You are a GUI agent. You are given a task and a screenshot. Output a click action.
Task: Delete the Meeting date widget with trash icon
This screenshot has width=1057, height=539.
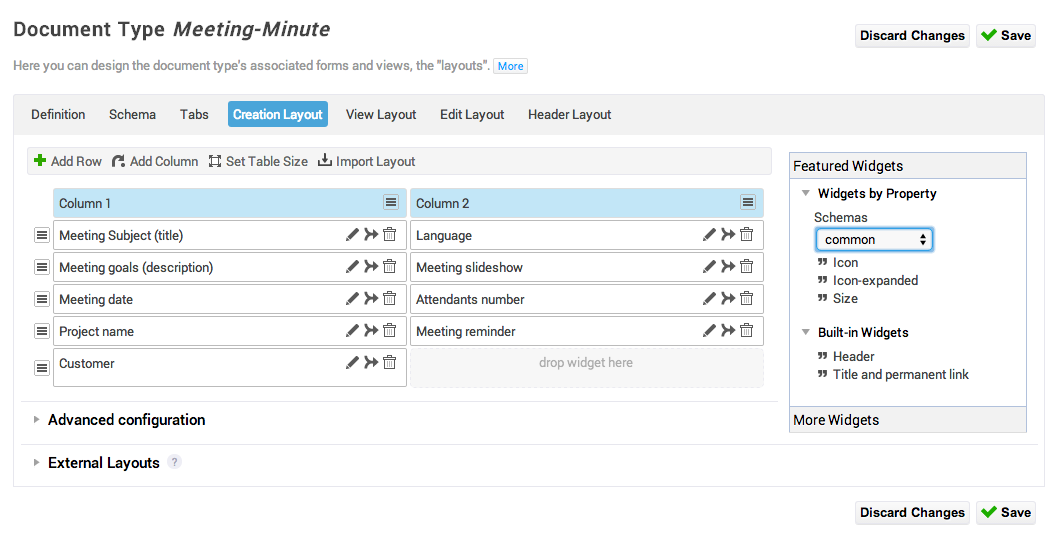pos(390,299)
